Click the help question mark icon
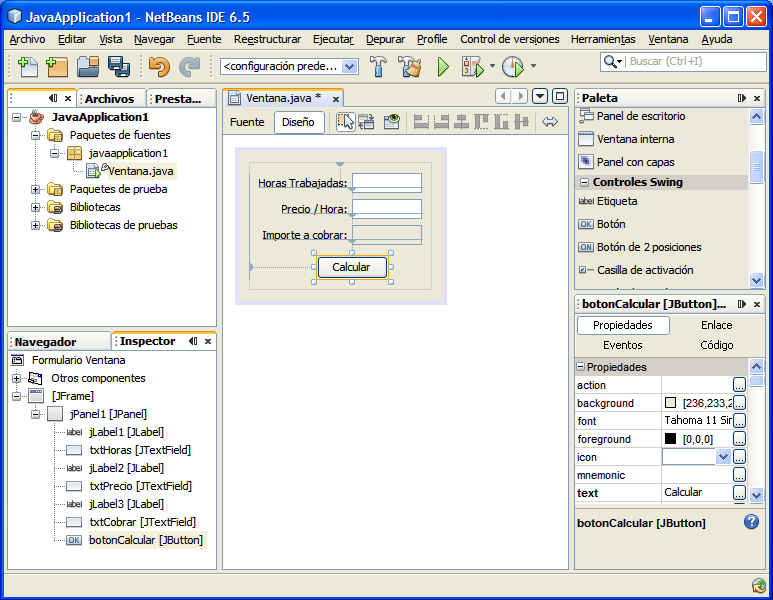 tap(751, 522)
